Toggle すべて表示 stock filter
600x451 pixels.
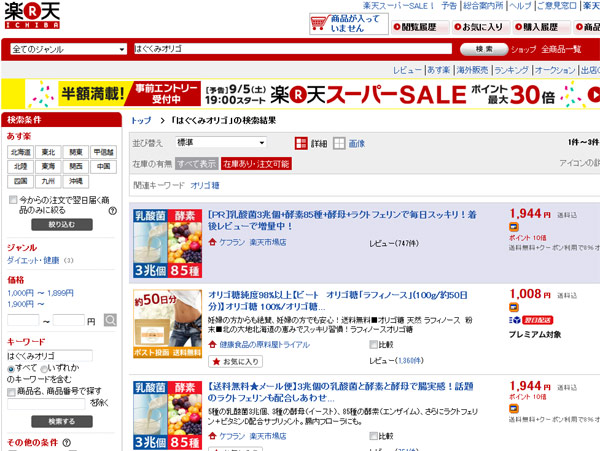tap(197, 164)
